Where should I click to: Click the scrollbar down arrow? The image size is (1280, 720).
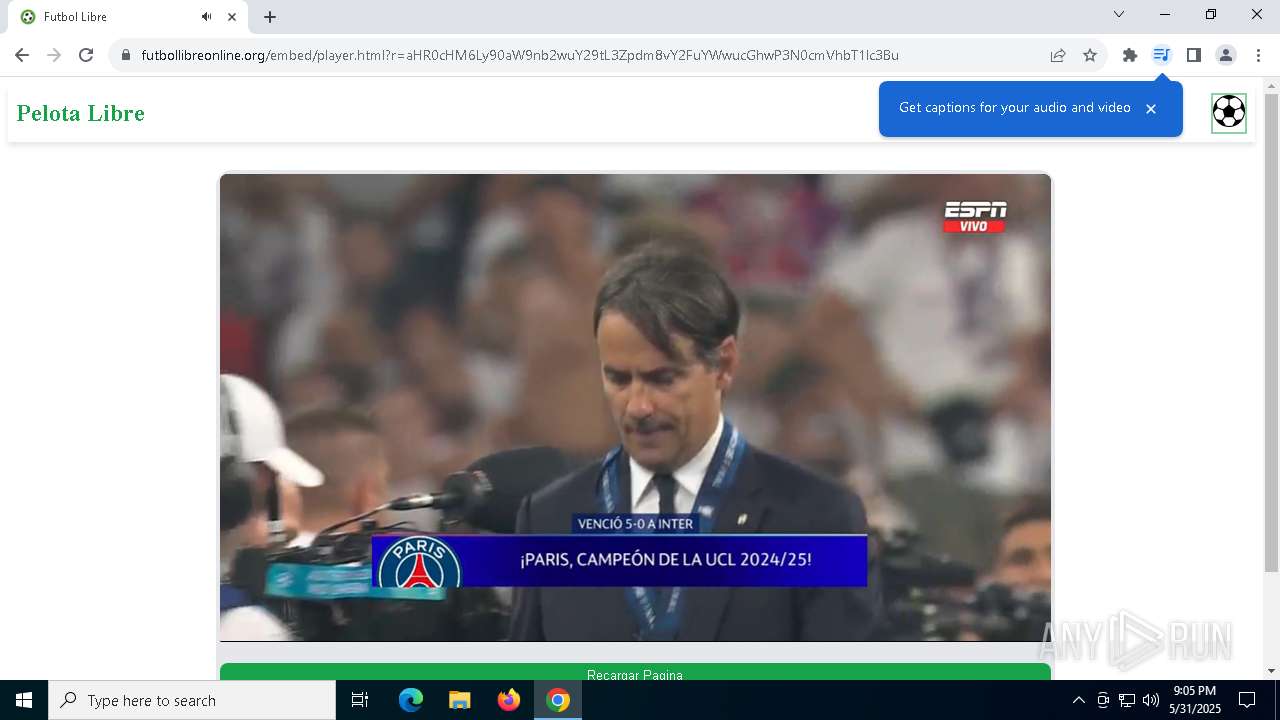point(1272,671)
